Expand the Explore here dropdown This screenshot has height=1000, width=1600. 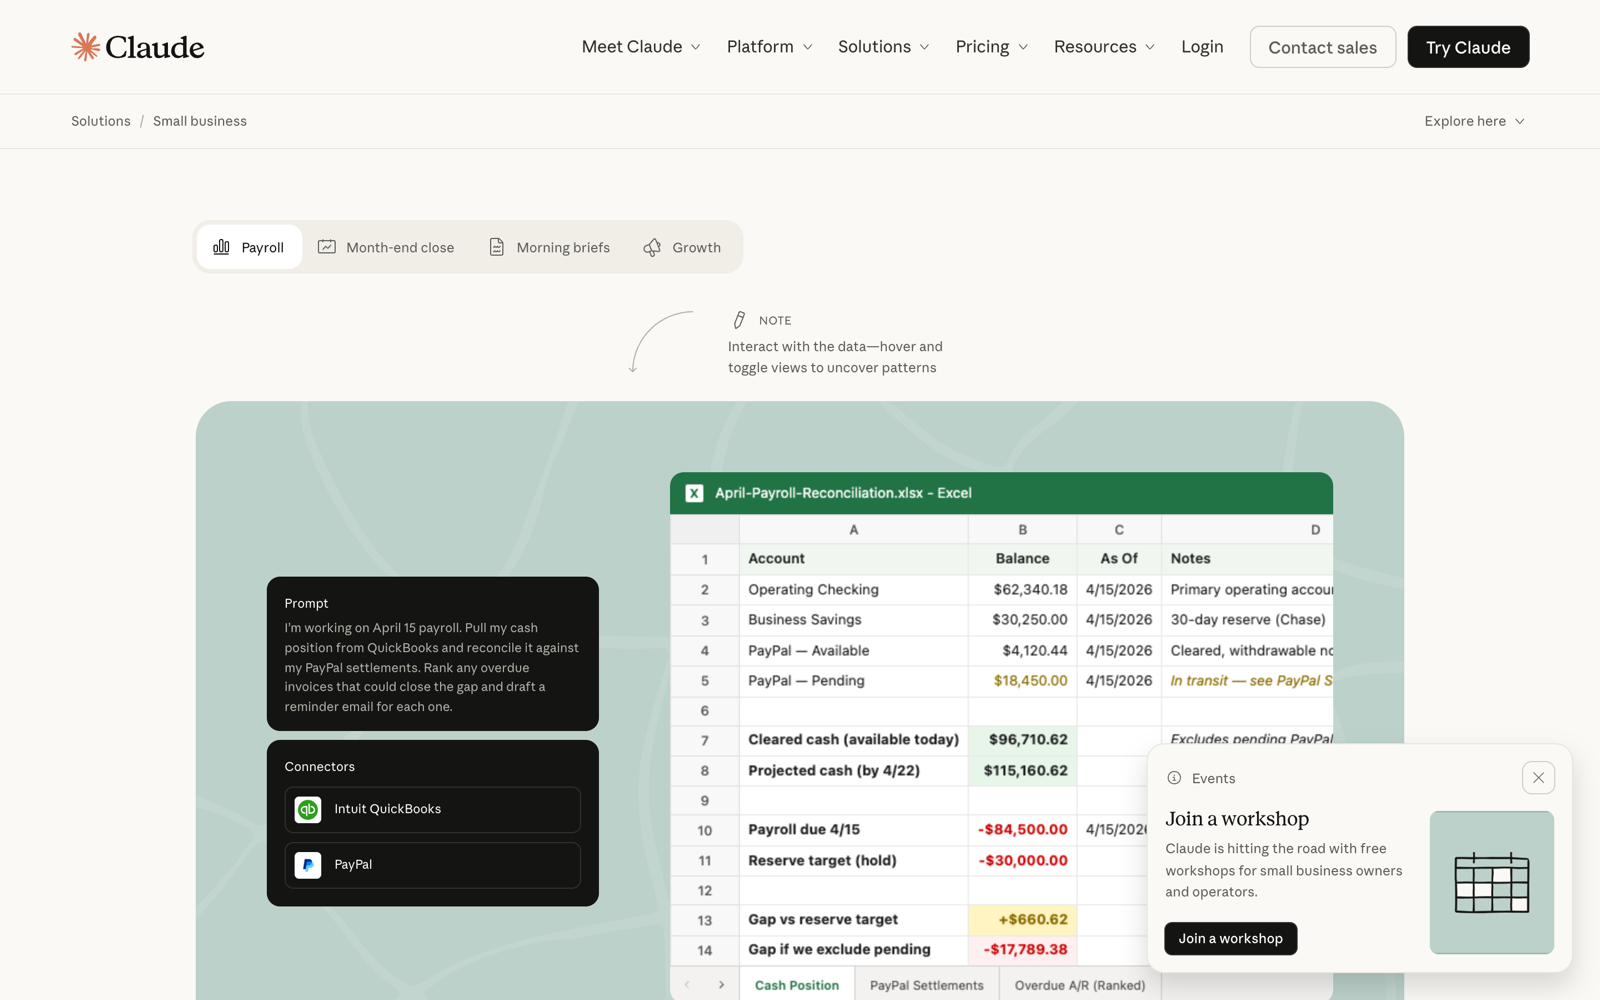[x=1474, y=121]
